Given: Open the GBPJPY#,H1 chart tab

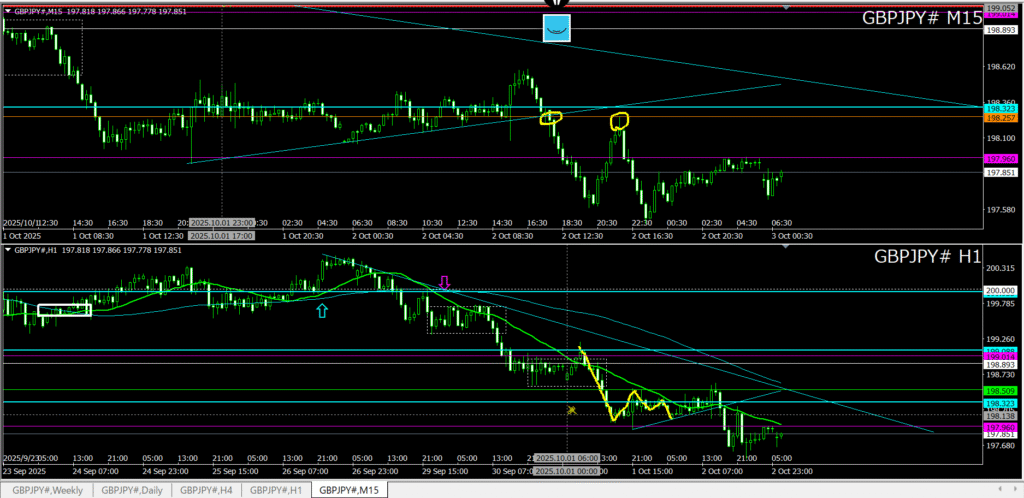Looking at the screenshot, I should coord(277,489).
